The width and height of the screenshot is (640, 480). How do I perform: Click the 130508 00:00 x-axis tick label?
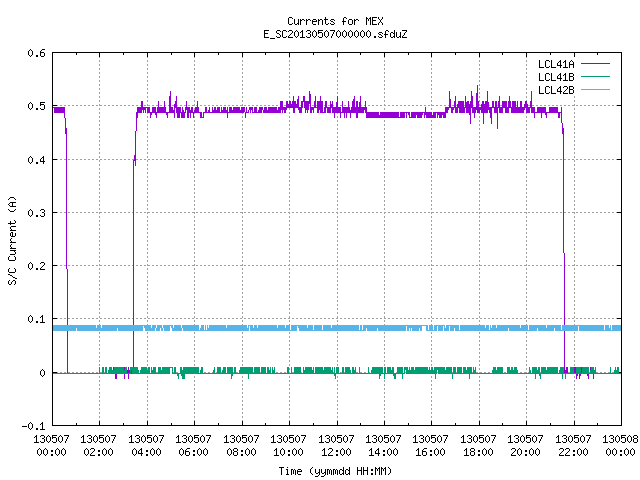[620, 446]
